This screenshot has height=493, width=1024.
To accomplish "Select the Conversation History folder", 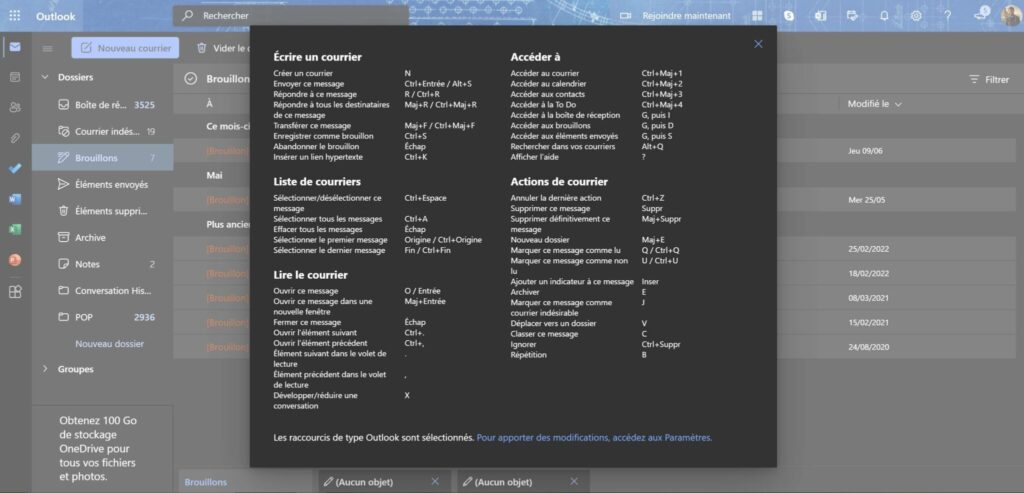I will click(x=103, y=291).
